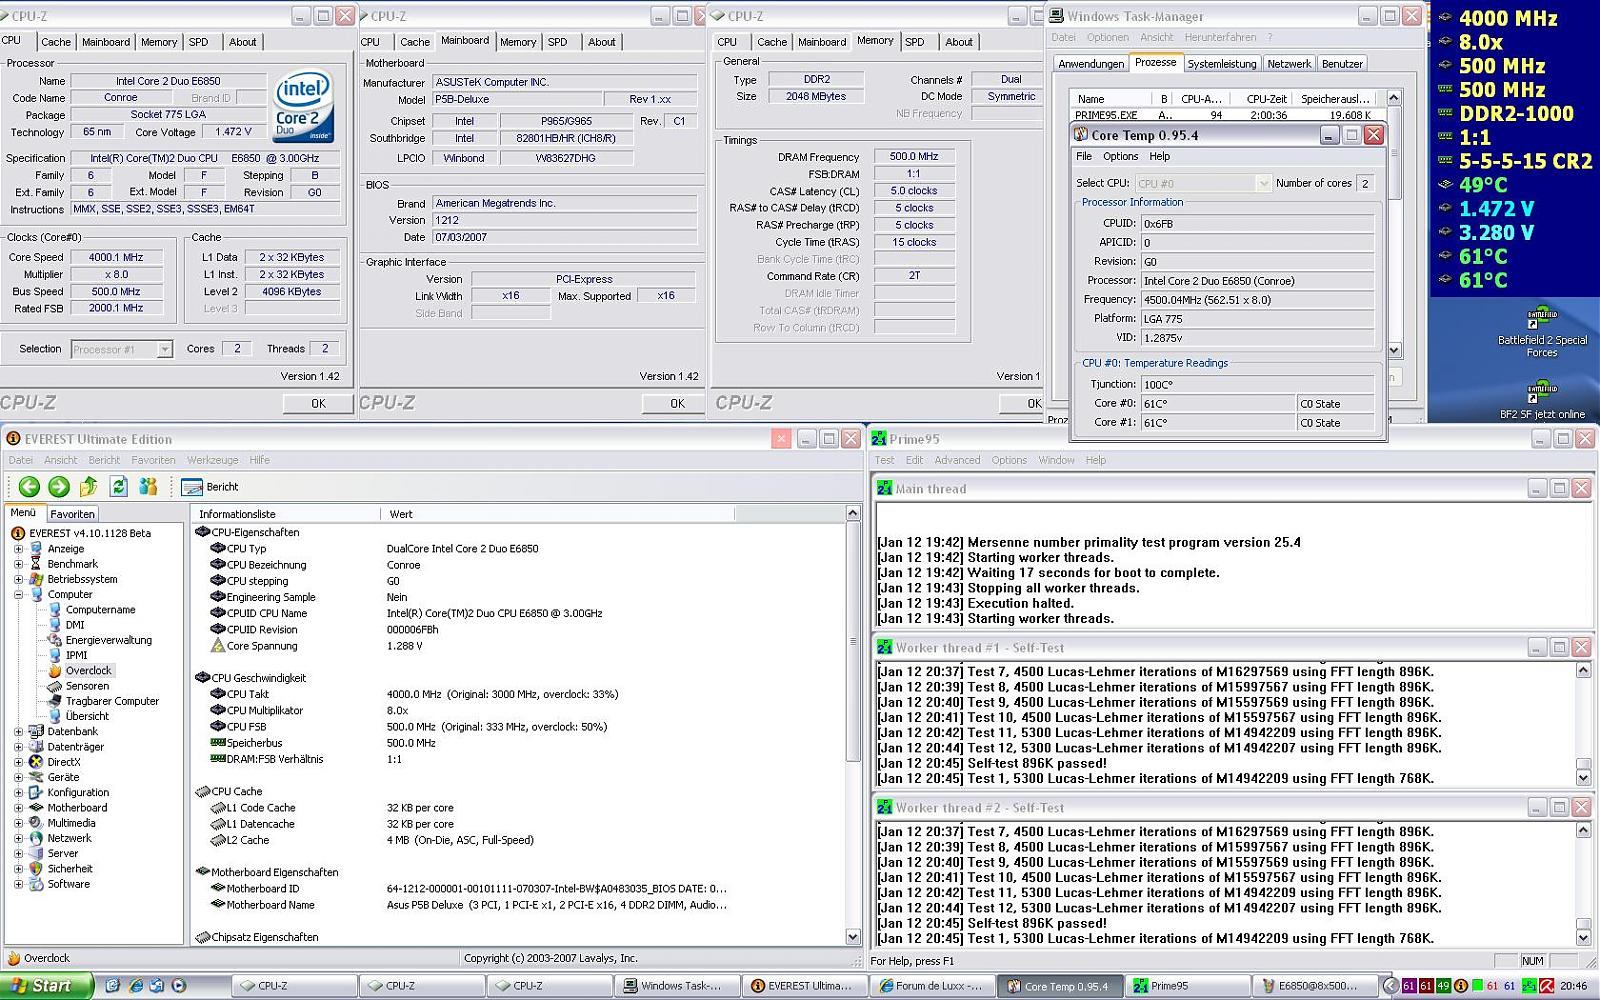This screenshot has width=1600, height=1000.
Task: Switch to Prime95 from taskbar
Action: pos(1187,986)
